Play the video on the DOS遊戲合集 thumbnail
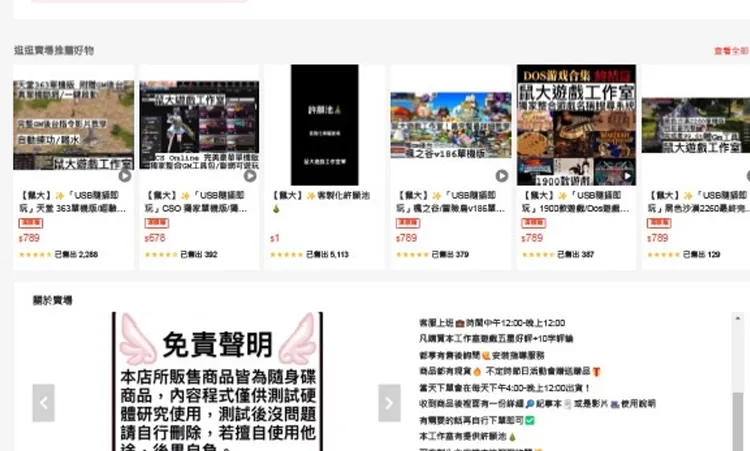The height and width of the screenshot is (451, 750). [x=627, y=176]
